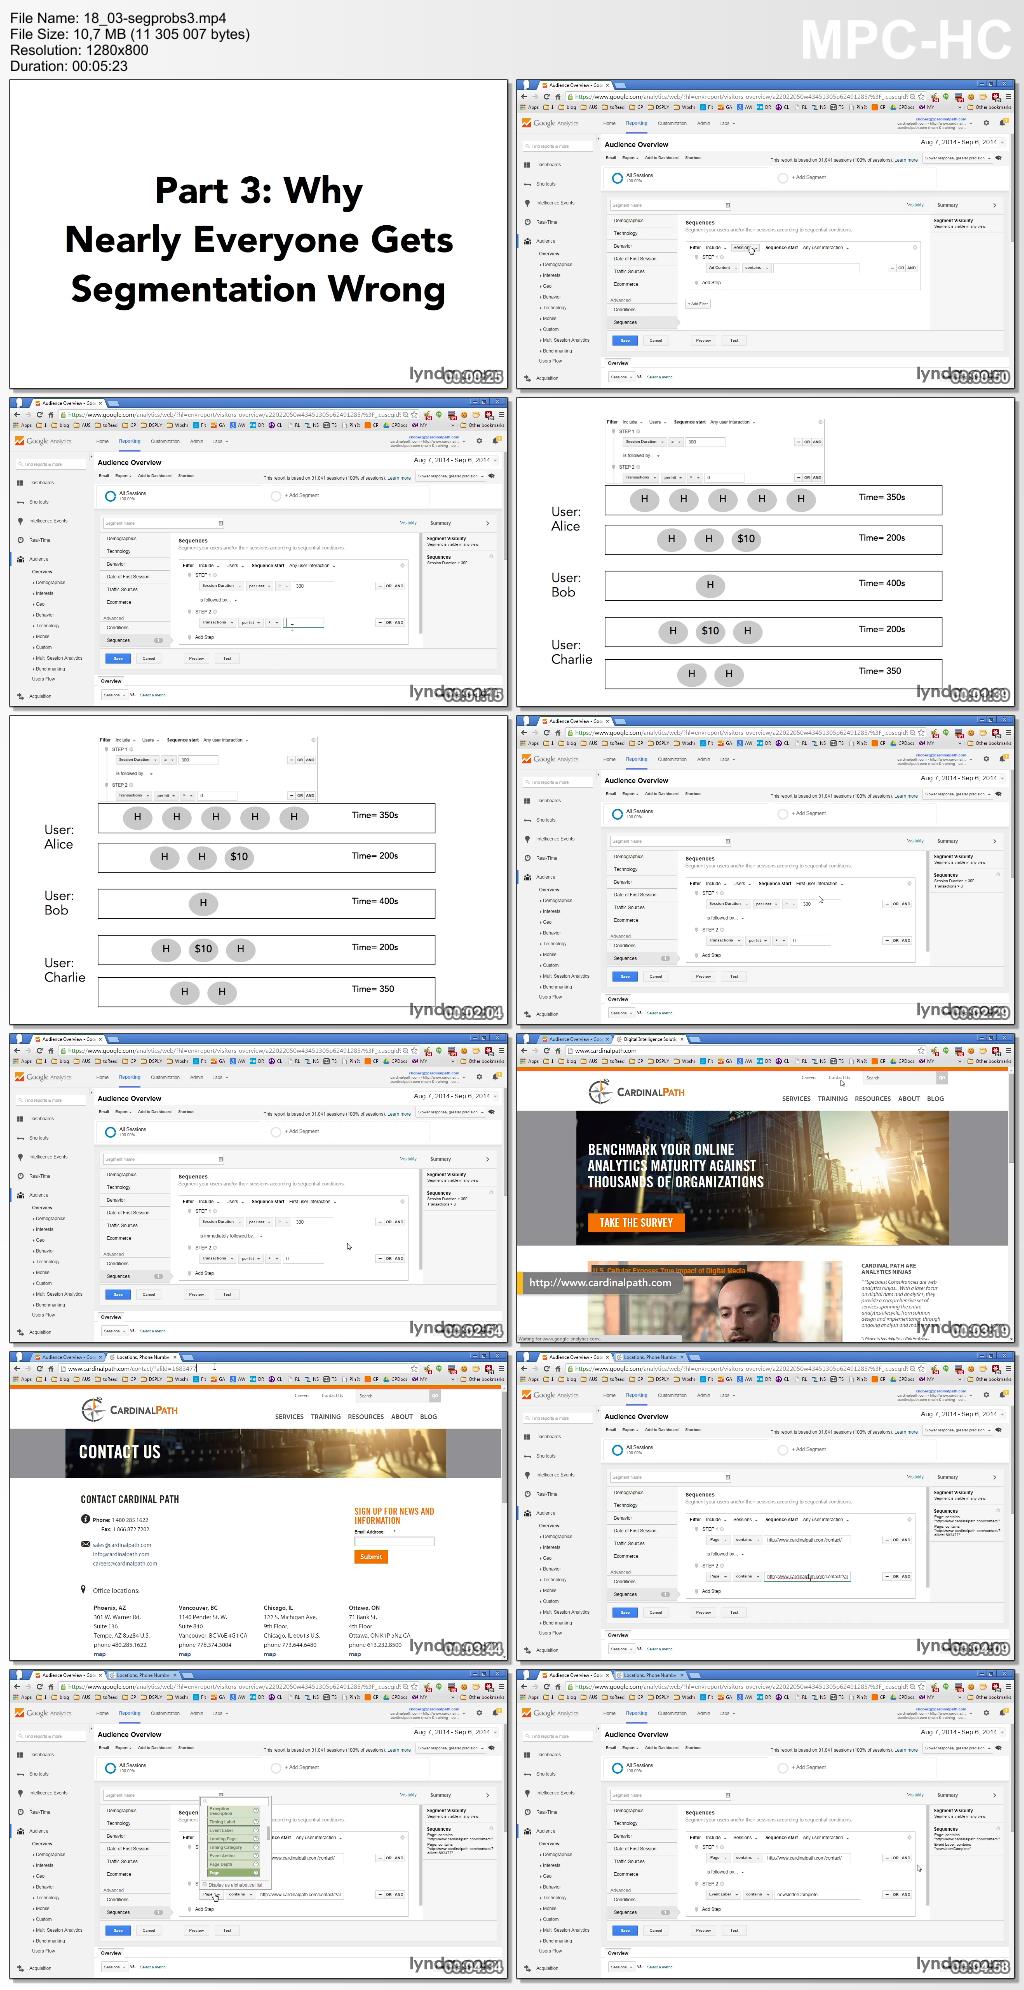Click the blue Save button in 00:00:50 frame
The image size is (1024, 1990).
click(625, 340)
